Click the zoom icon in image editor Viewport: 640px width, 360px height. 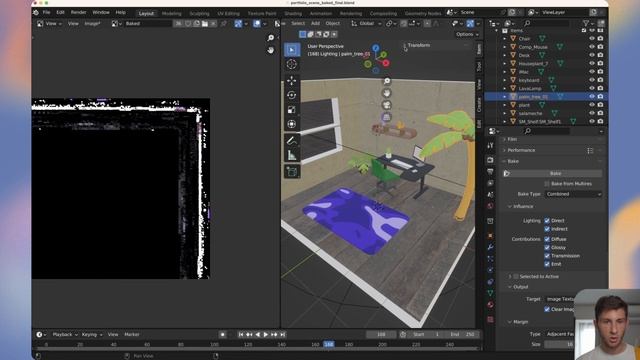tap(271, 38)
